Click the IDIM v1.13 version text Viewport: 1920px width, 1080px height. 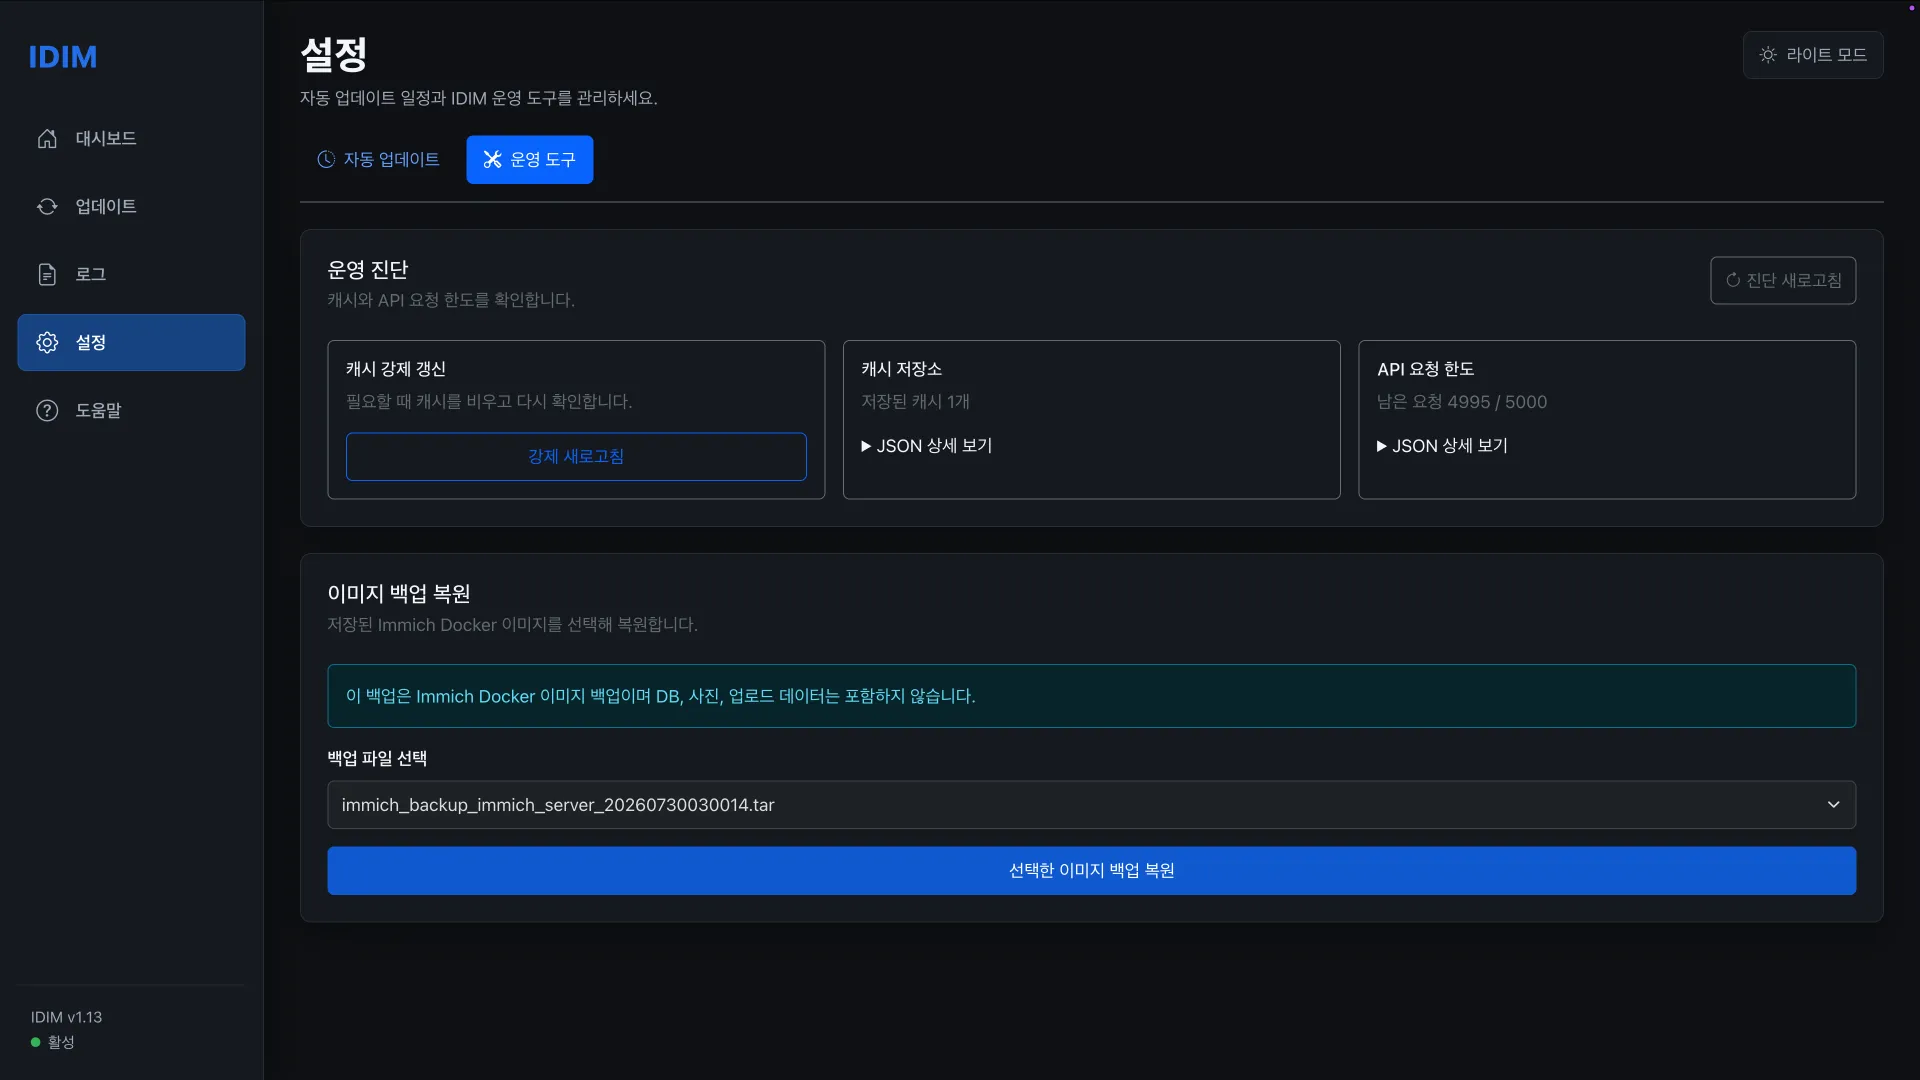(66, 1017)
